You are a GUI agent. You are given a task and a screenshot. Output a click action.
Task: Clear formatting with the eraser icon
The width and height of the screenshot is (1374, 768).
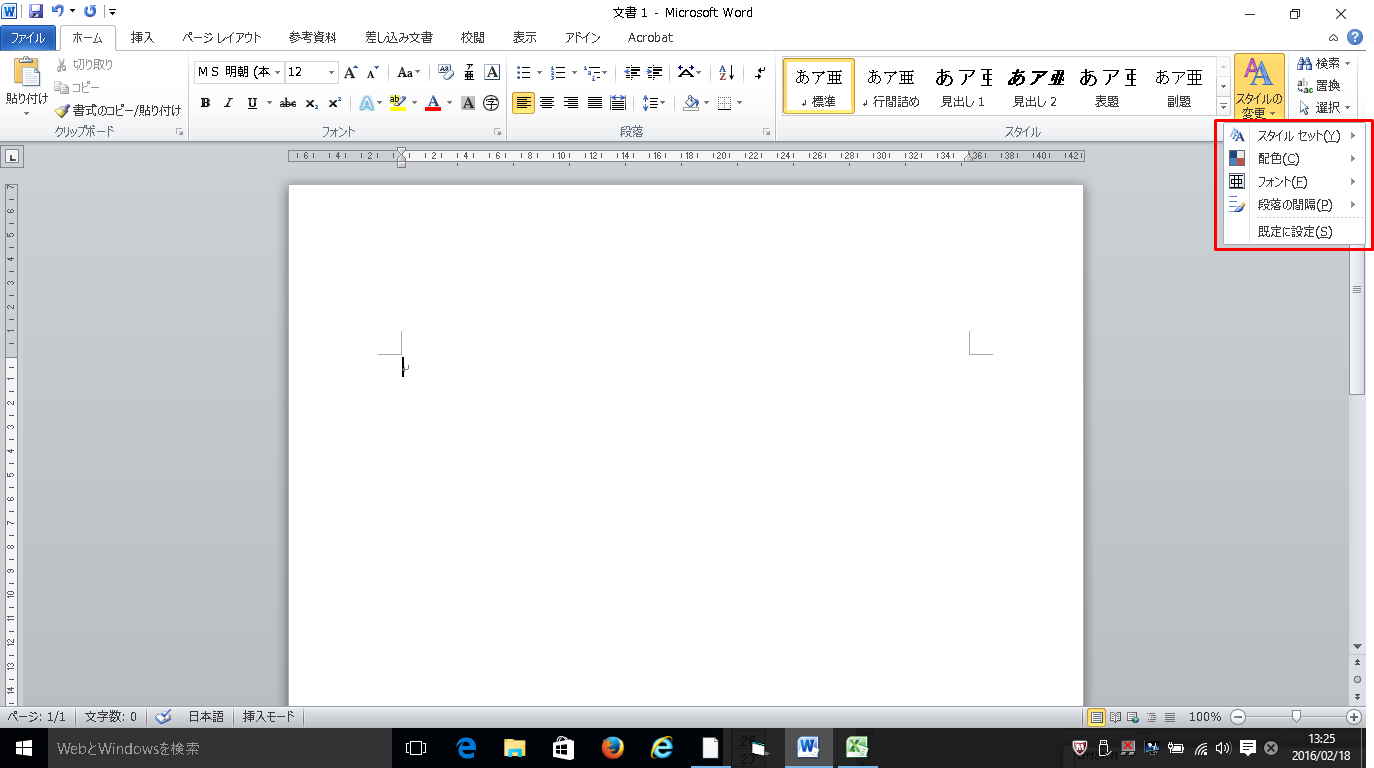click(x=446, y=72)
